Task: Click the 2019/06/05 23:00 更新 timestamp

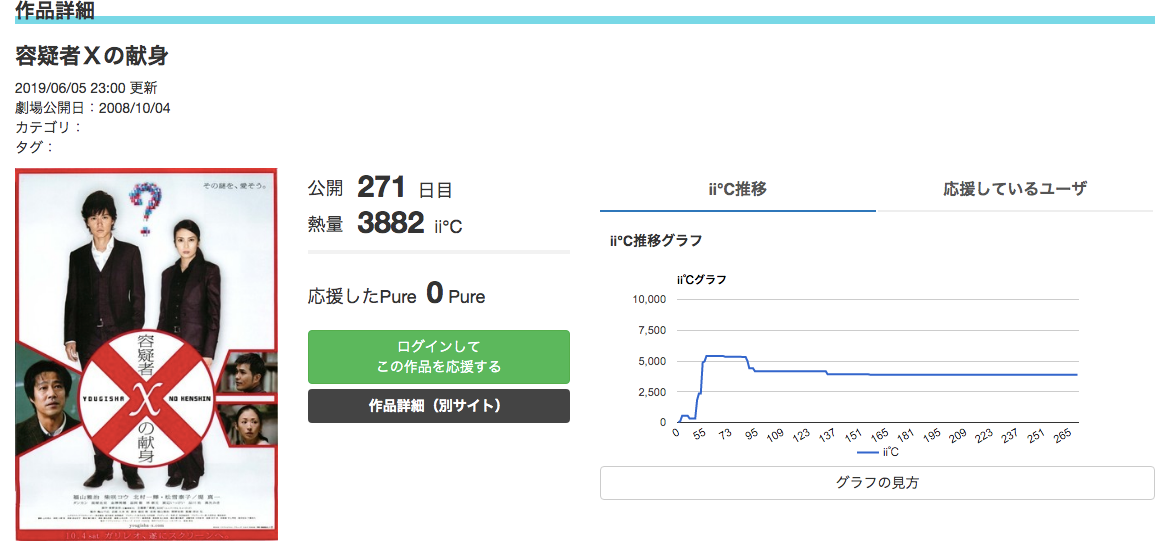Action: pyautogui.click(x=86, y=89)
